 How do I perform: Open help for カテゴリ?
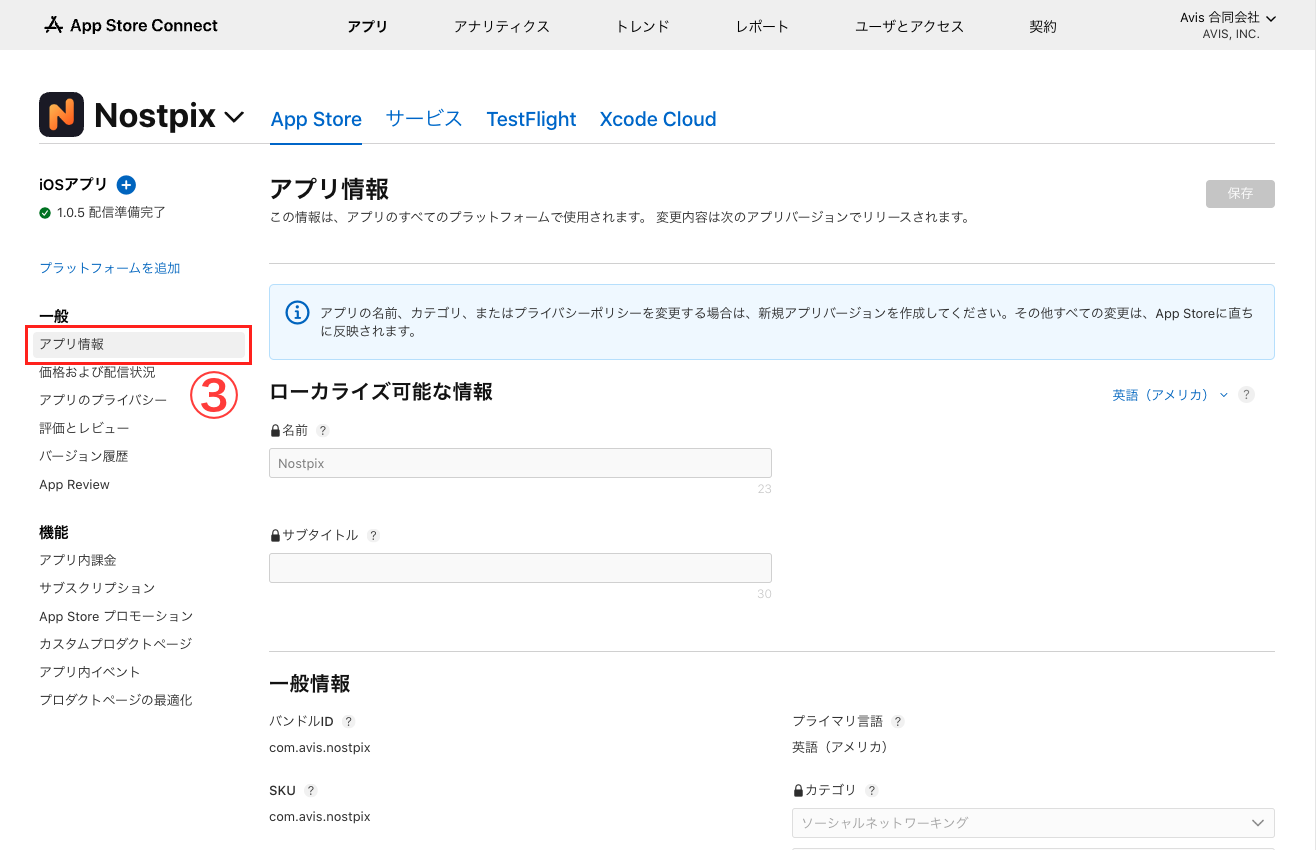pos(872,790)
